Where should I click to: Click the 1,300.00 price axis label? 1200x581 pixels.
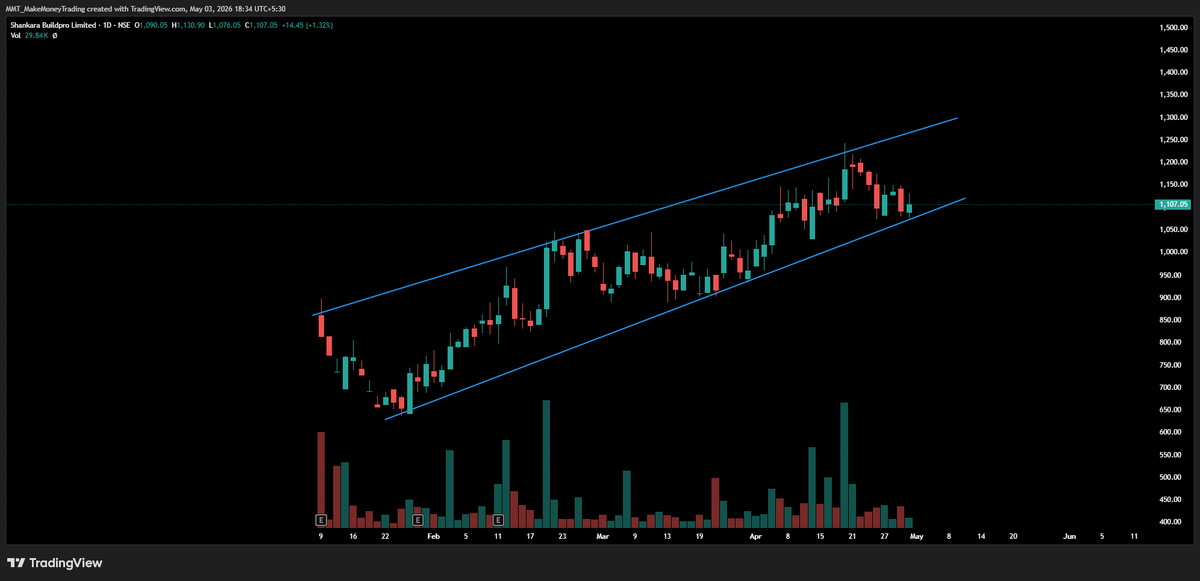pyautogui.click(x=1174, y=117)
